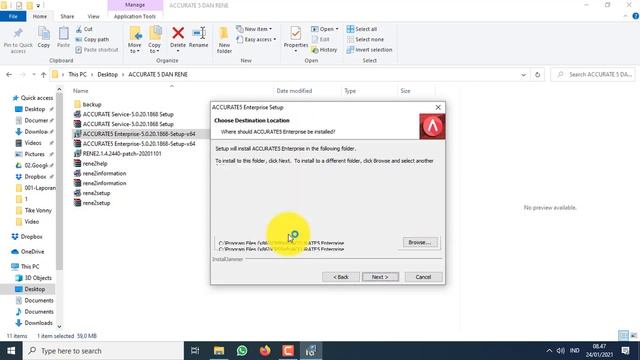
Task: Click Paste shortcut in ribbon
Action: [97, 49]
